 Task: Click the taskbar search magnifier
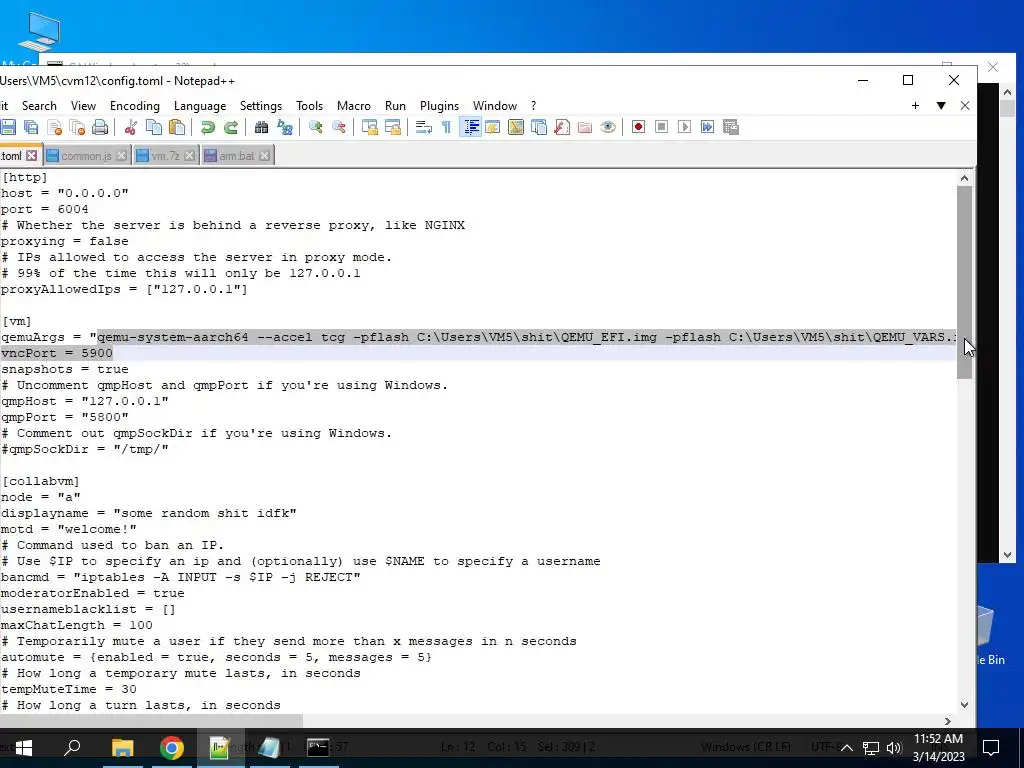tap(72, 746)
